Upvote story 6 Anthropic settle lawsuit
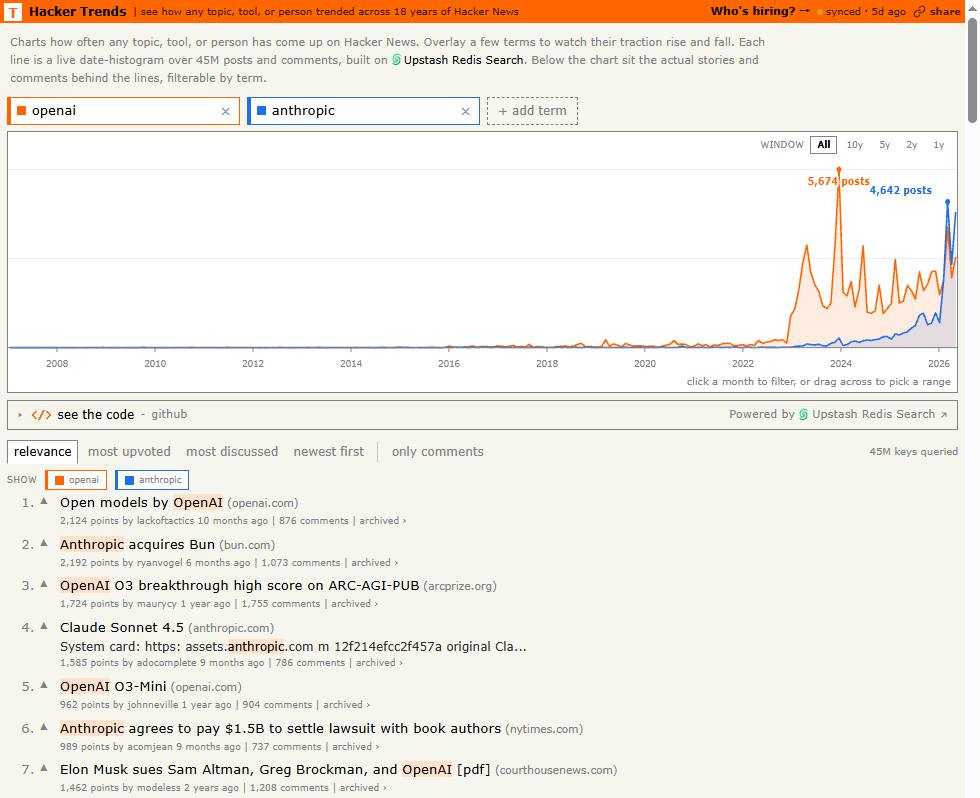Viewport: 980px width, 798px height. pyautogui.click(x=44, y=727)
